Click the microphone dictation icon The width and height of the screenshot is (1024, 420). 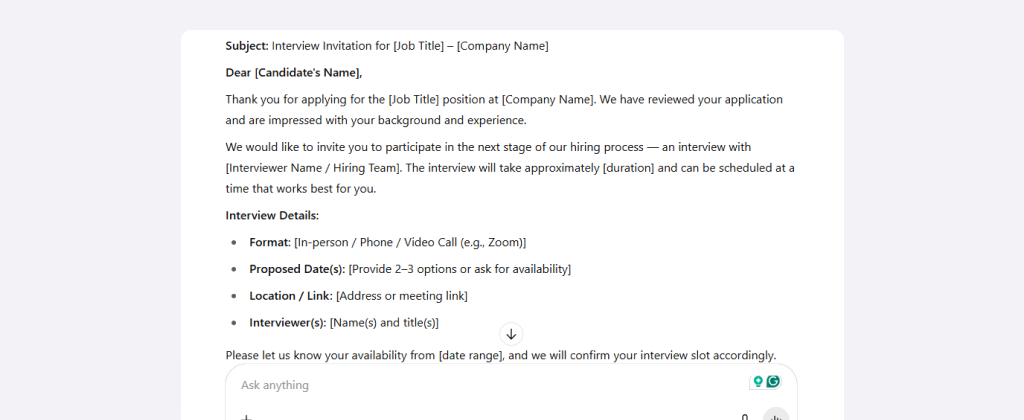click(744, 417)
